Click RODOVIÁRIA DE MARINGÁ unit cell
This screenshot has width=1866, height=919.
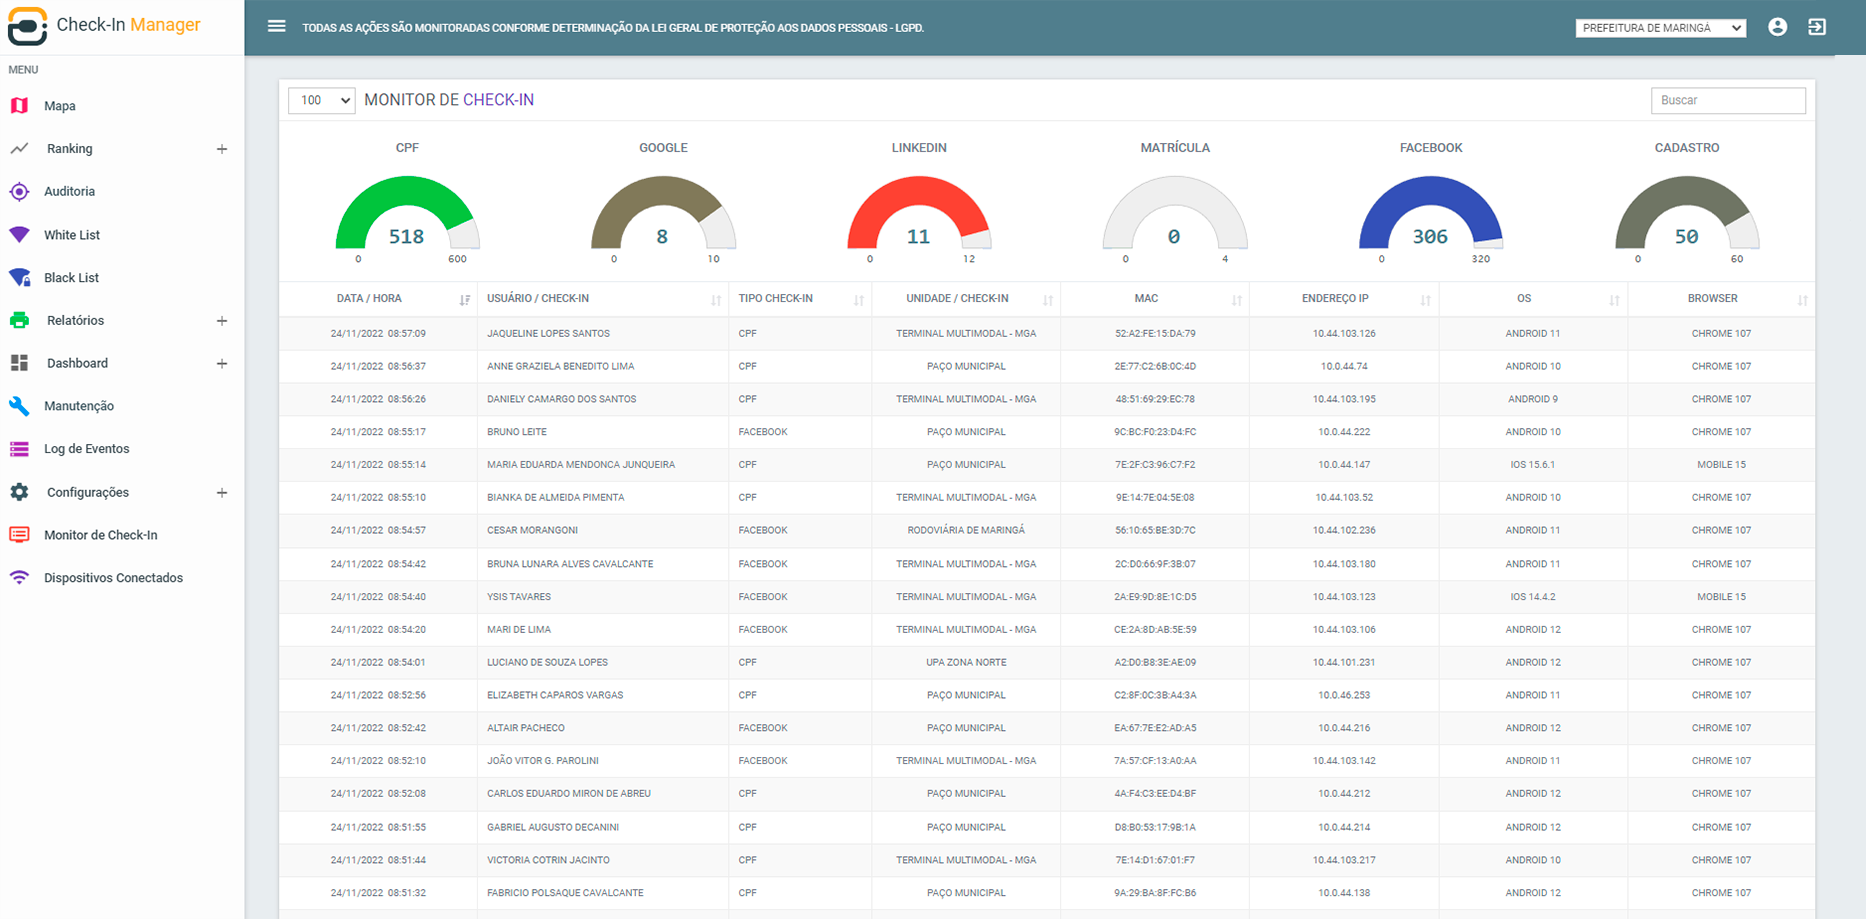[966, 531]
